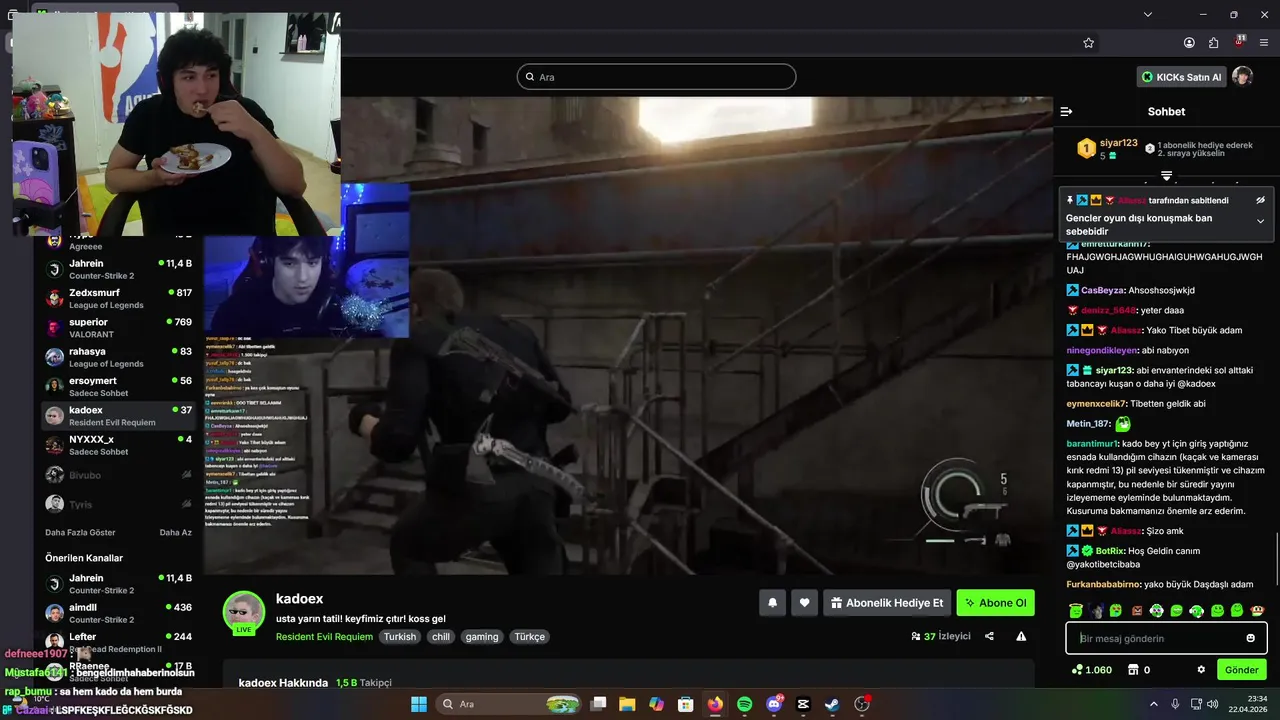Hide the pinned message with eye-slash icon
This screenshot has width=1280, height=720.
click(x=1260, y=200)
